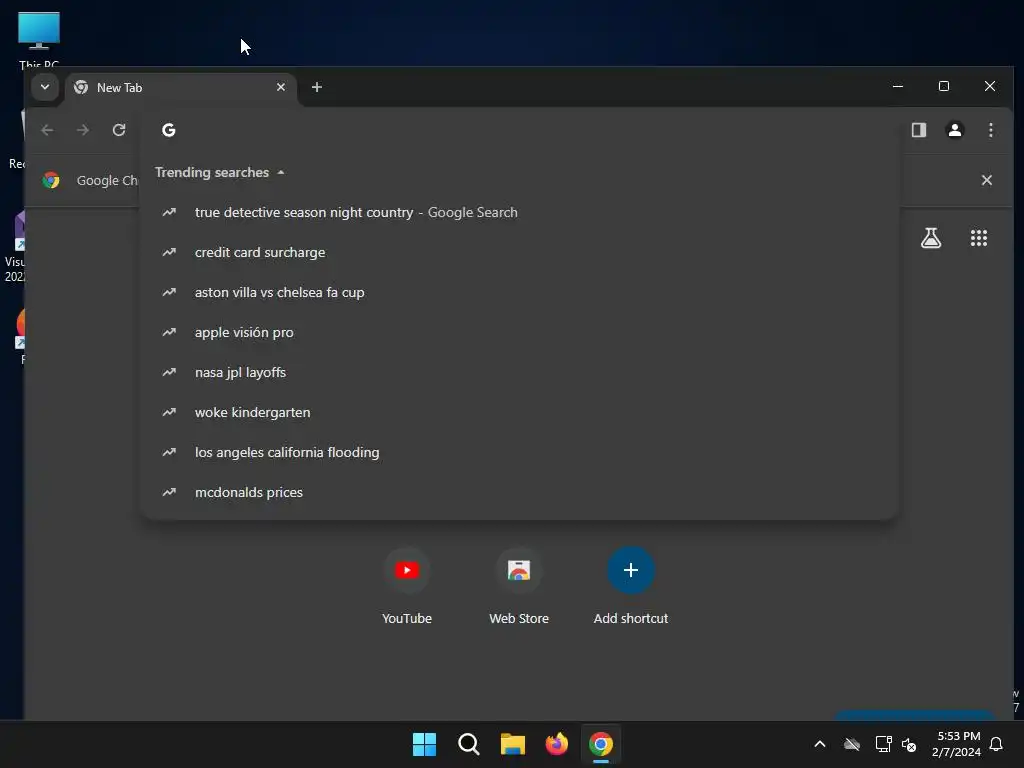Screen dimensions: 1024x768
Task: Click the network tray icon
Action: pos(883,744)
